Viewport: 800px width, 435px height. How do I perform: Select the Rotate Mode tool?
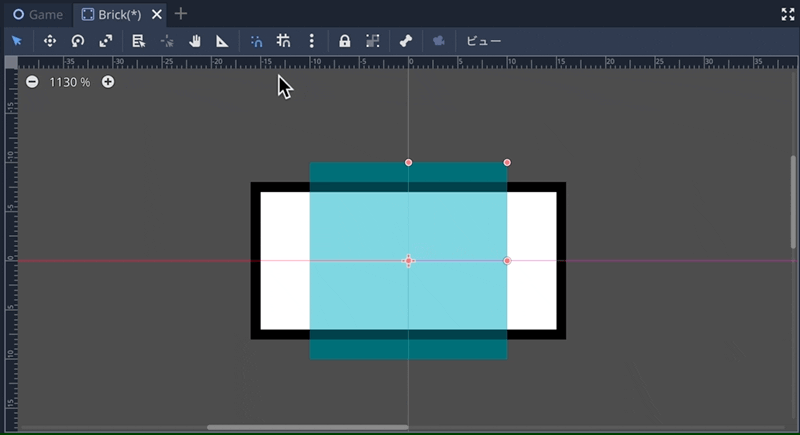(78, 41)
